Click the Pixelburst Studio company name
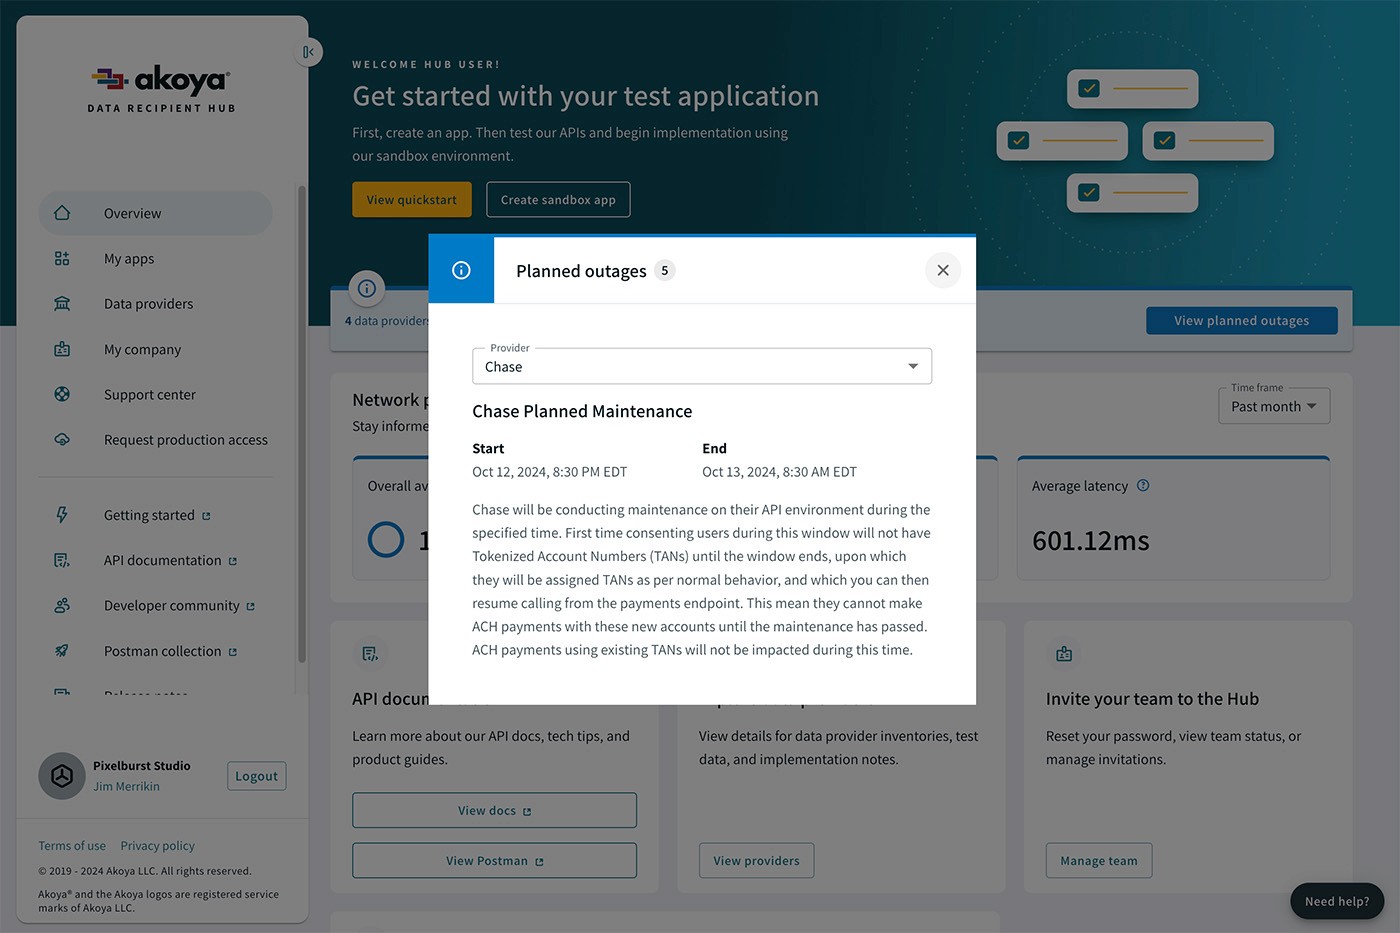This screenshot has width=1400, height=933. click(x=142, y=766)
